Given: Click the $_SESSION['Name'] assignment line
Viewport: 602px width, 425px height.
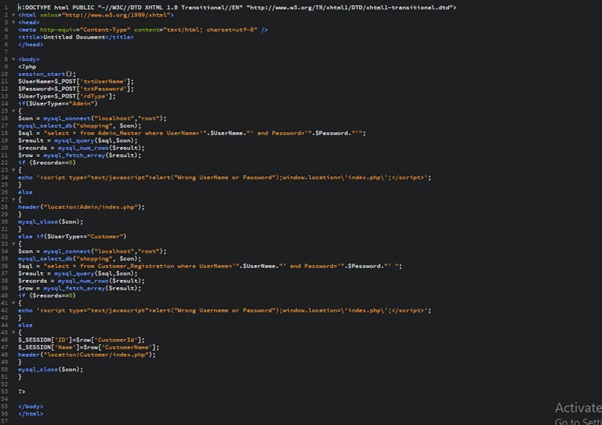Looking at the screenshot, I should coord(88,347).
